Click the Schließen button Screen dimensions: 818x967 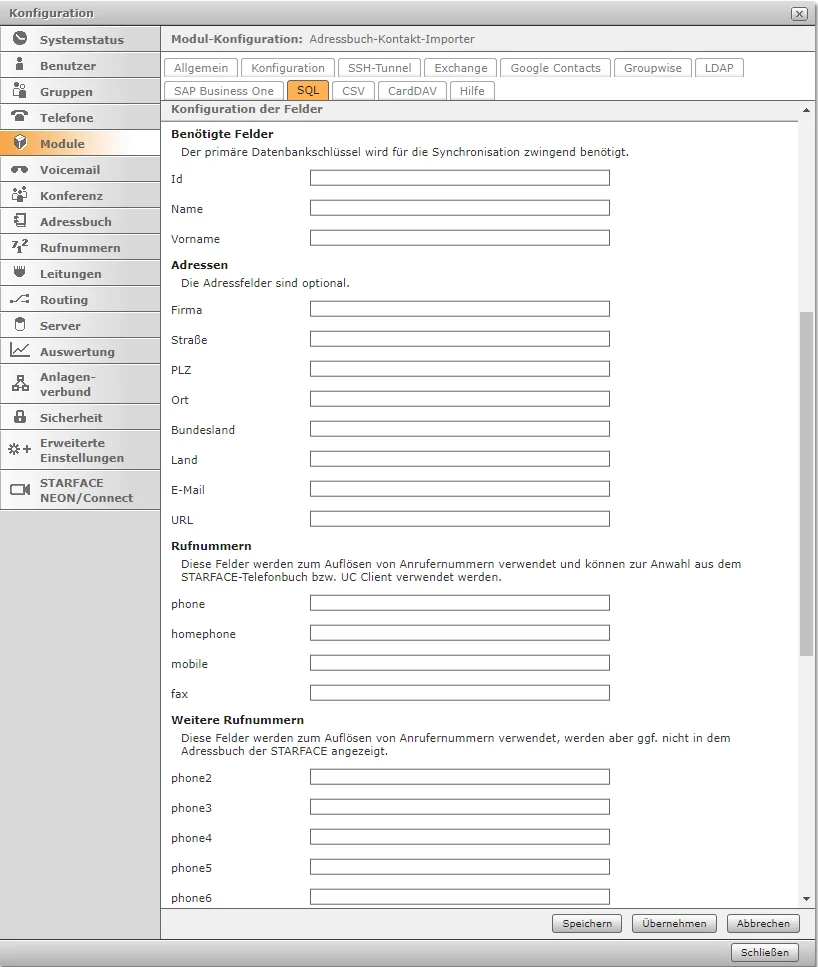(766, 952)
